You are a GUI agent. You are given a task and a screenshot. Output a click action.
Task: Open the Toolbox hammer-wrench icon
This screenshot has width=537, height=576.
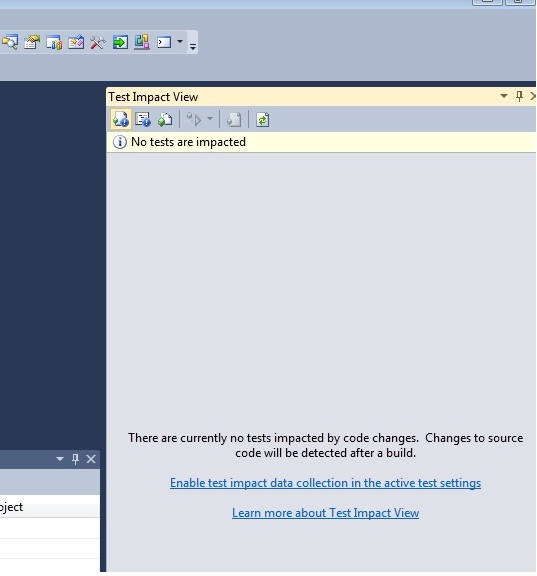98,42
